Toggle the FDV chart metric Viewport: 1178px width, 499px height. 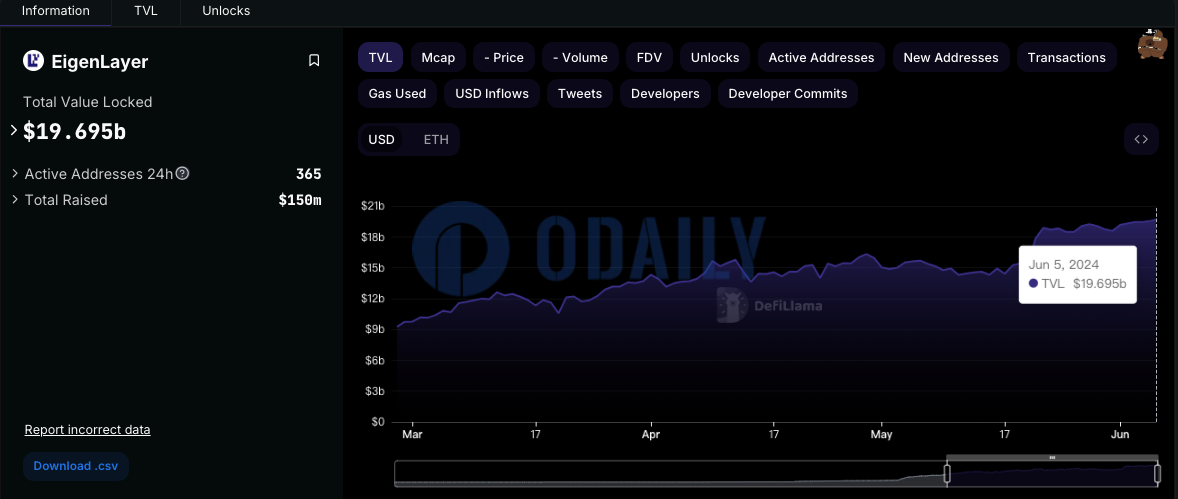click(649, 57)
